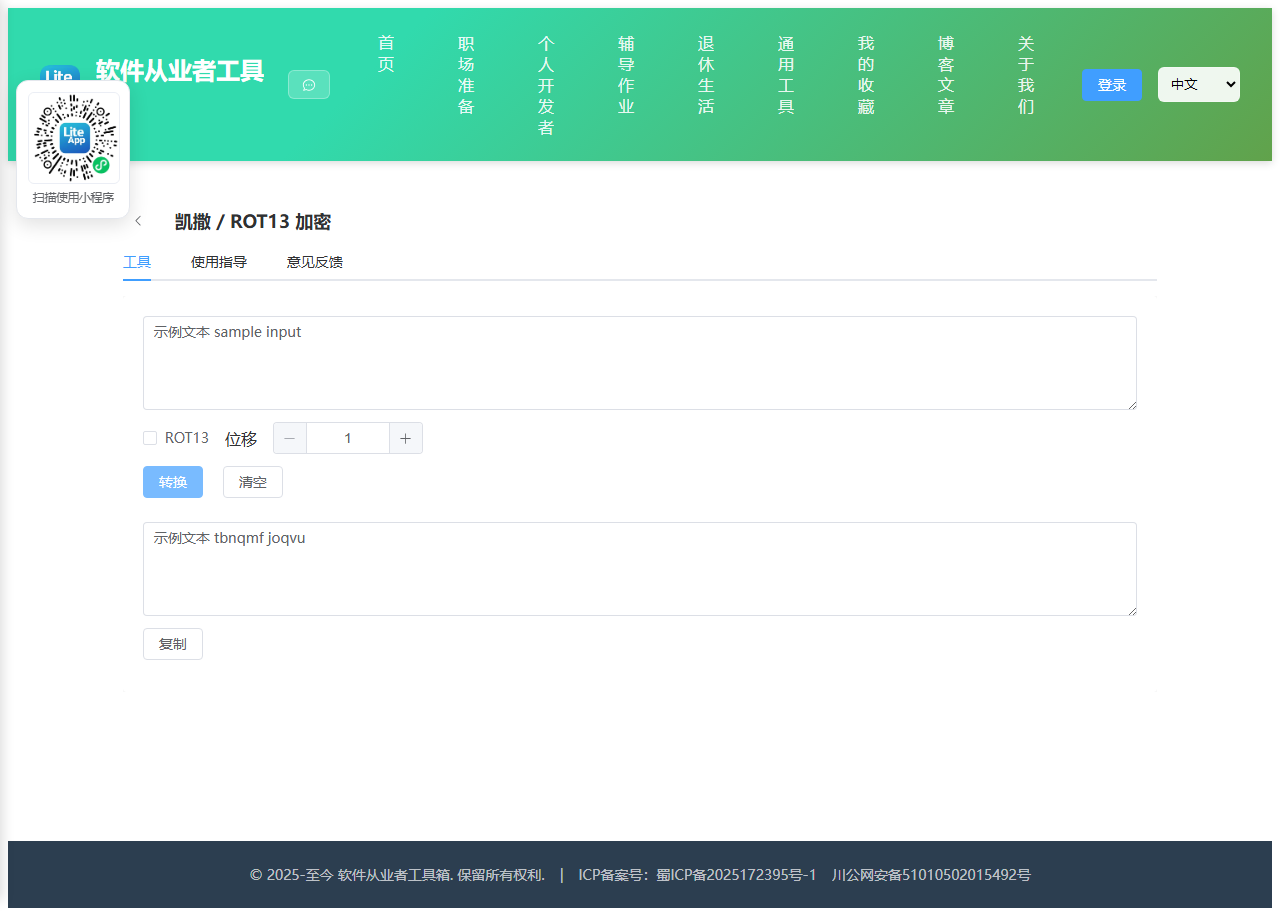Switch to 意见反馈 tab
The height and width of the screenshot is (916, 1280).
(x=315, y=262)
